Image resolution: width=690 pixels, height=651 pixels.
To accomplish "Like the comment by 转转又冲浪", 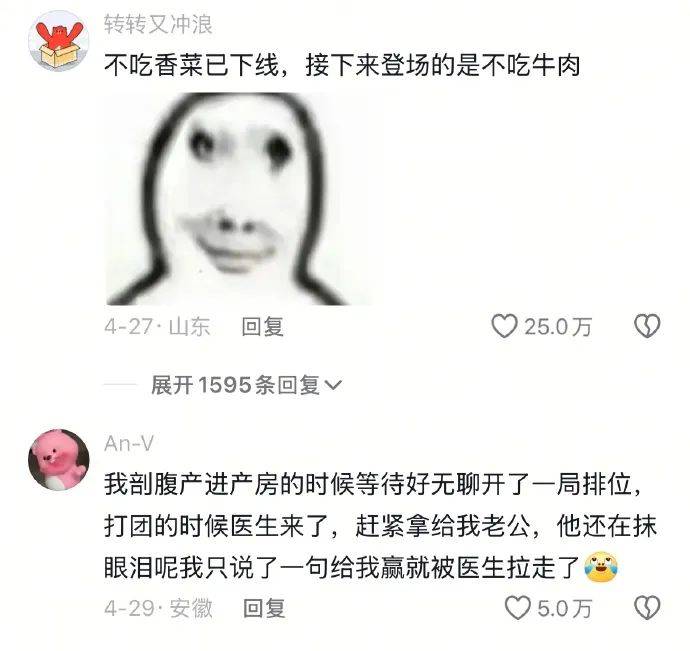I will tap(504, 326).
